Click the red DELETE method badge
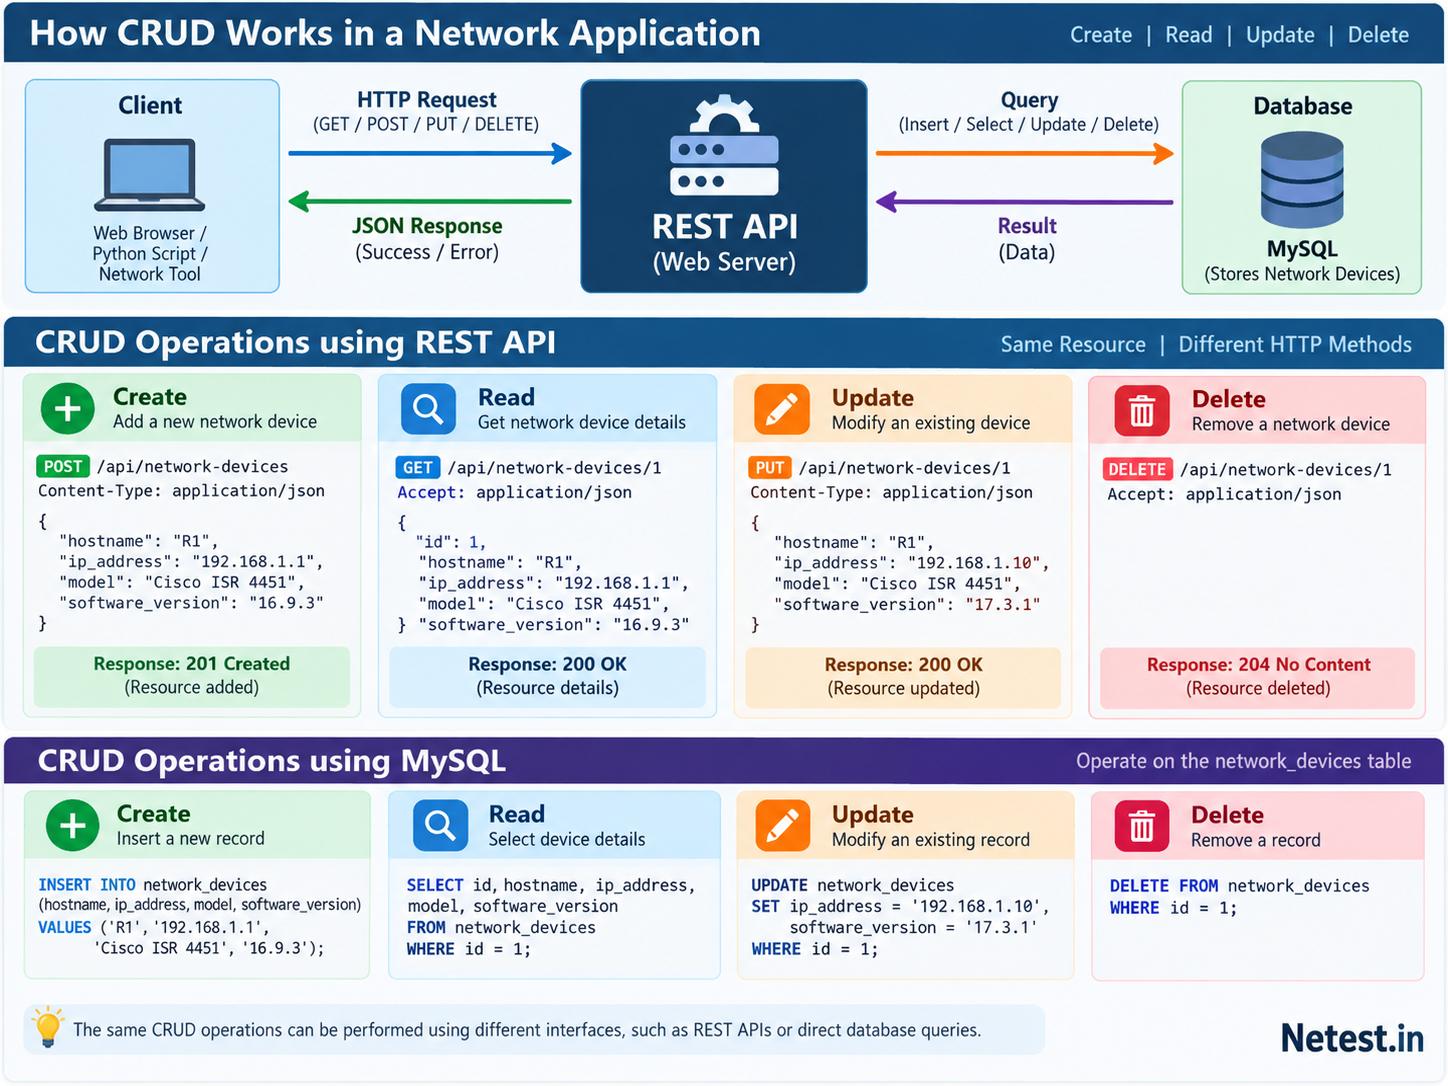The image size is (1448, 1086). (1137, 469)
